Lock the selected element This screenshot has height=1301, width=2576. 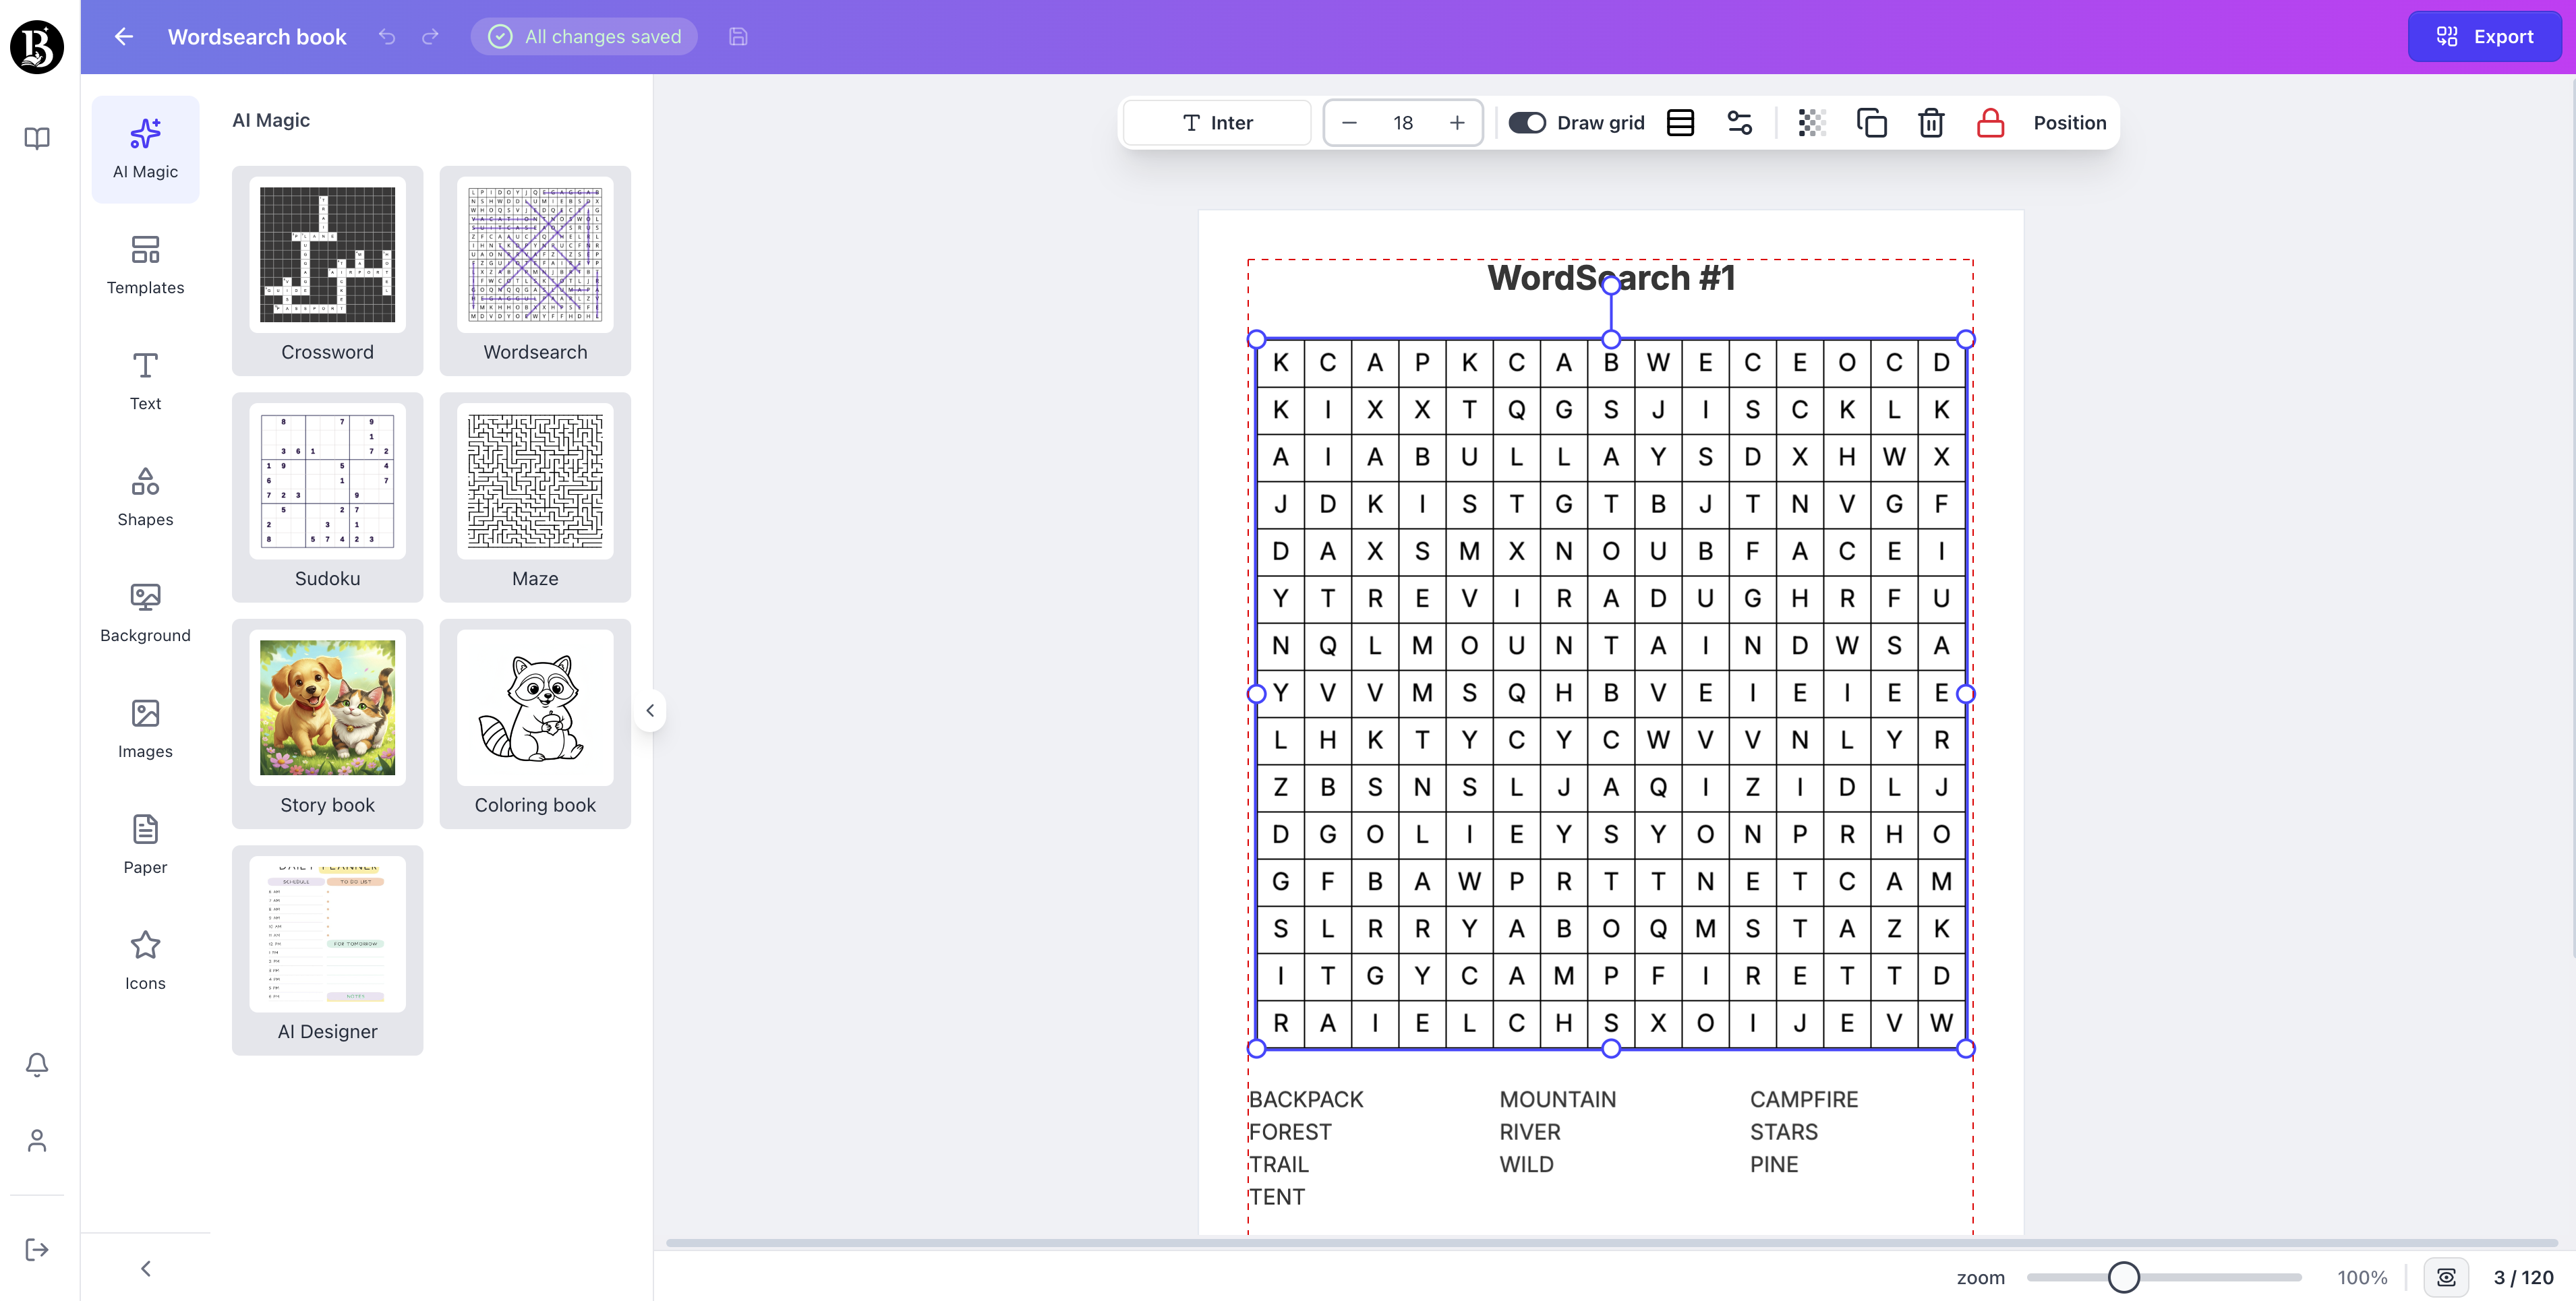[1989, 122]
